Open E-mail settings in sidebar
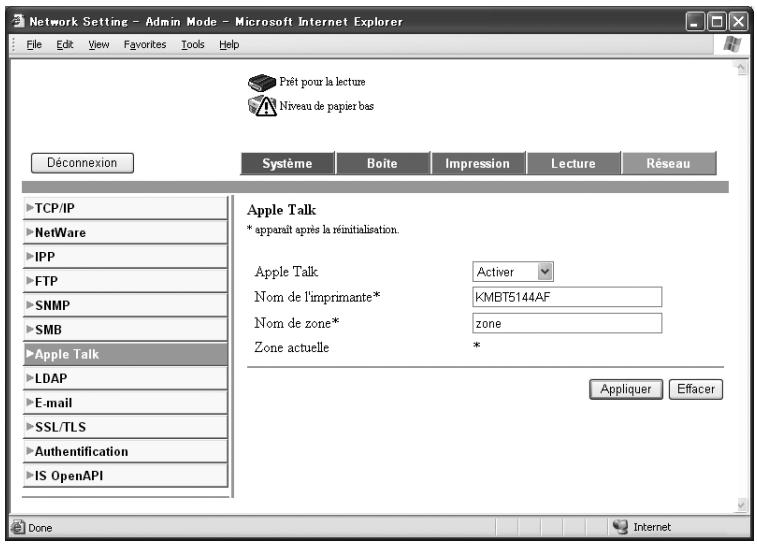Screen dimensions: 757x545 pos(125,403)
